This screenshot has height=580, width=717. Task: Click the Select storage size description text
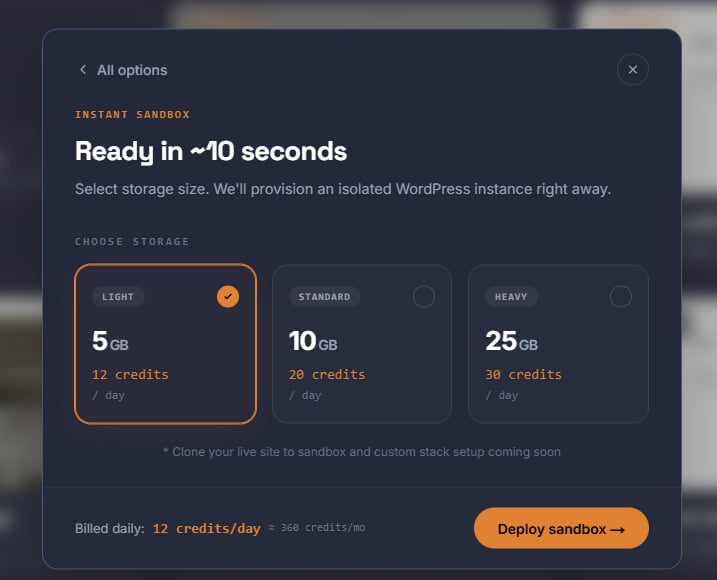click(343, 189)
